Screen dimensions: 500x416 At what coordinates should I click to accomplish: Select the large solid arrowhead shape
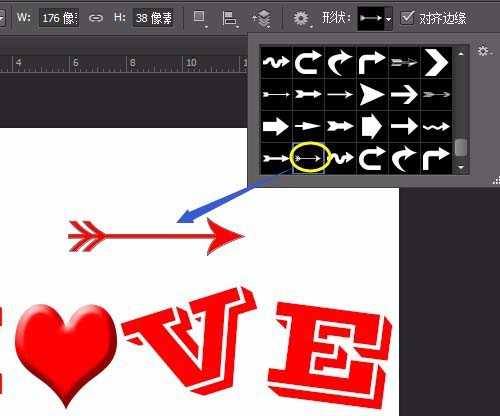(x=372, y=95)
